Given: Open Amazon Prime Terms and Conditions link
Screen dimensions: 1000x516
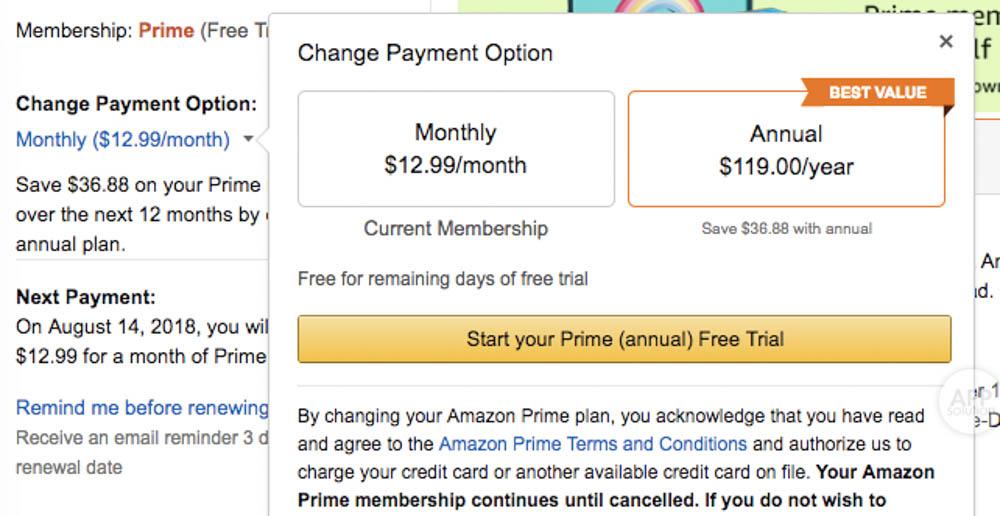Looking at the screenshot, I should click(592, 443).
